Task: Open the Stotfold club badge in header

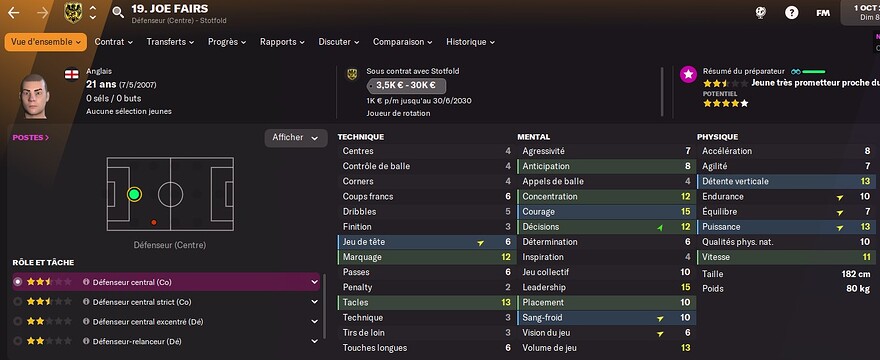Action: click(73, 12)
